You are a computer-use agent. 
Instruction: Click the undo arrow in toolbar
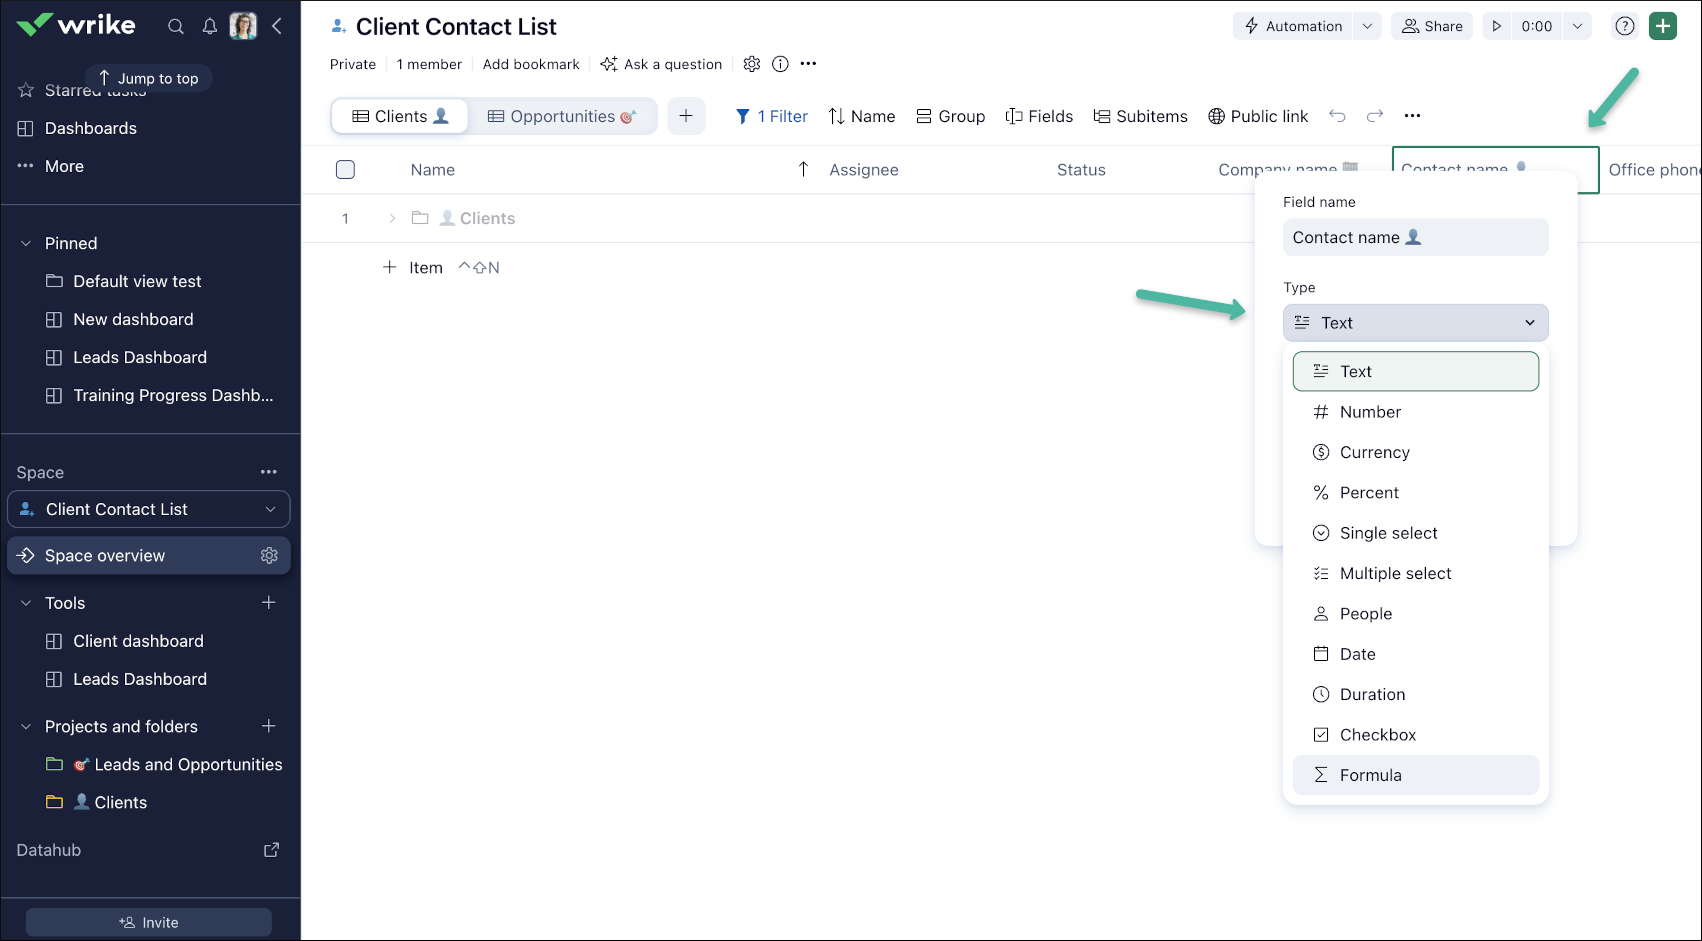coord(1337,116)
